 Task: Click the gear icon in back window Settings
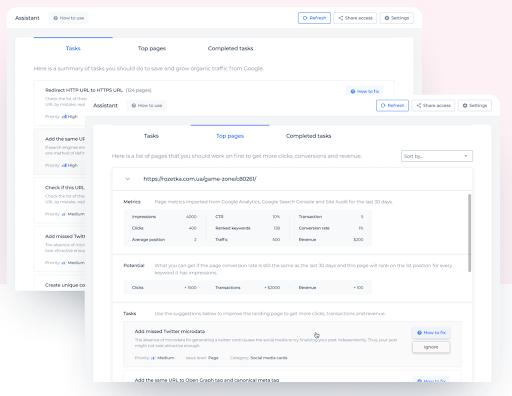point(387,18)
